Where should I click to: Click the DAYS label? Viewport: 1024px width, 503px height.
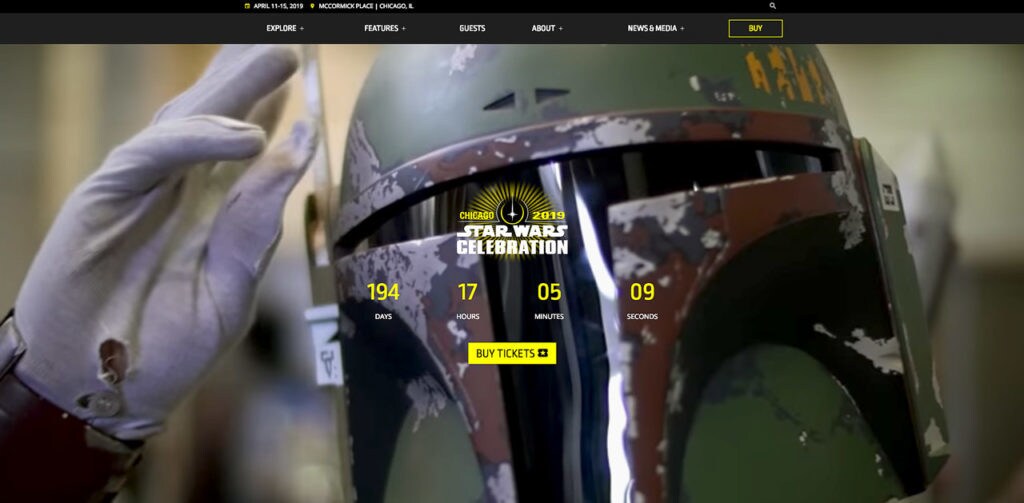click(x=383, y=317)
